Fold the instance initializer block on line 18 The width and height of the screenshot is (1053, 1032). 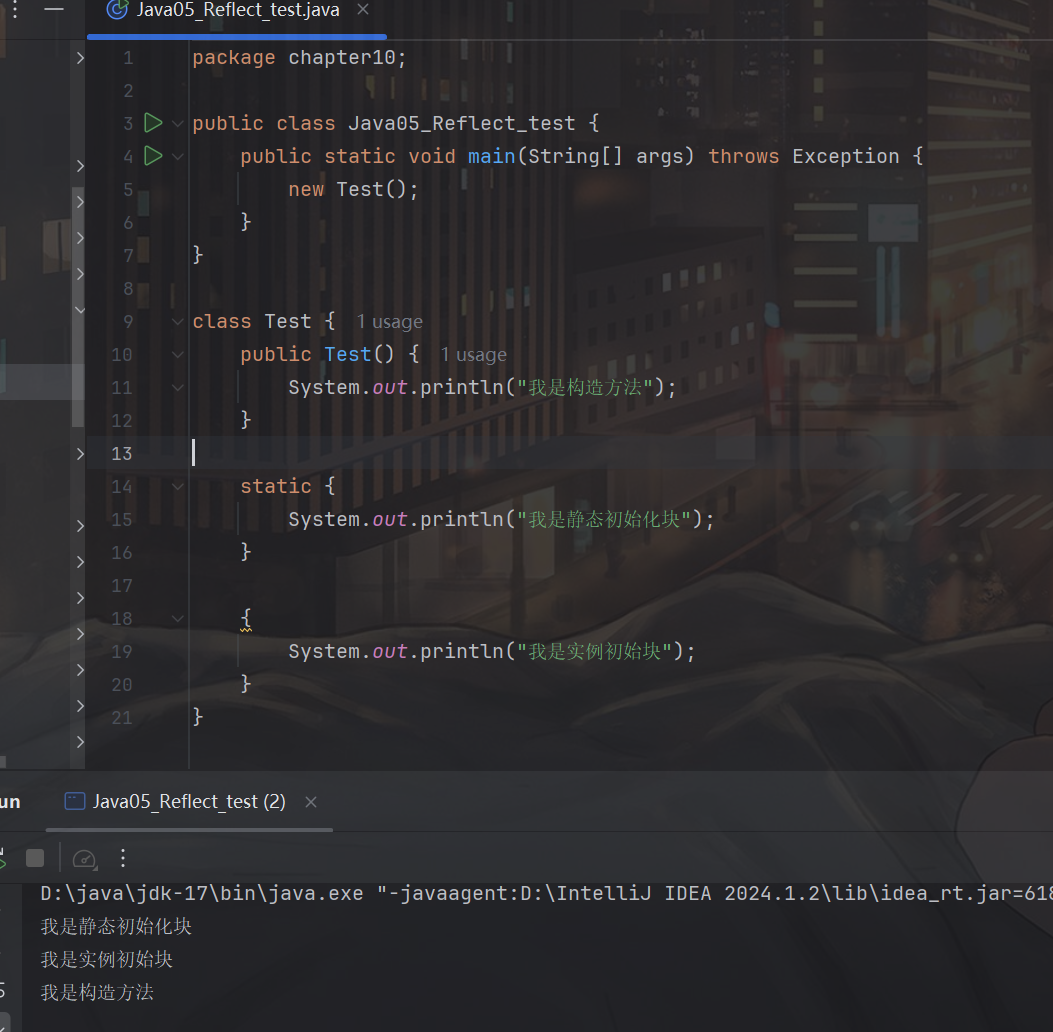point(178,619)
